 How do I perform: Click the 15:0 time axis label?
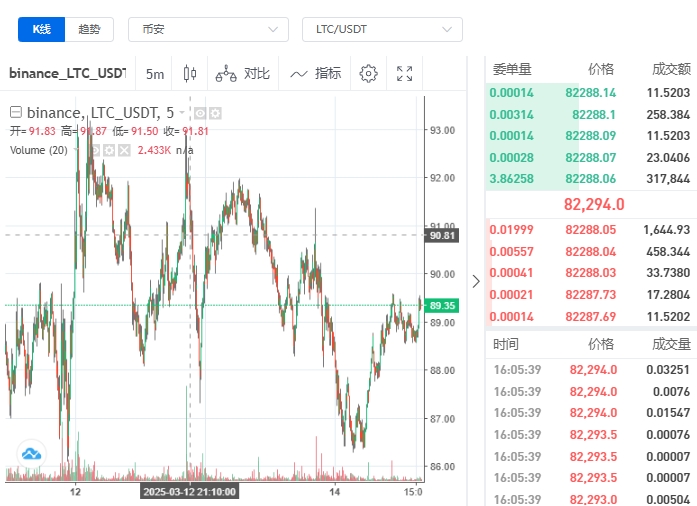coord(413,492)
